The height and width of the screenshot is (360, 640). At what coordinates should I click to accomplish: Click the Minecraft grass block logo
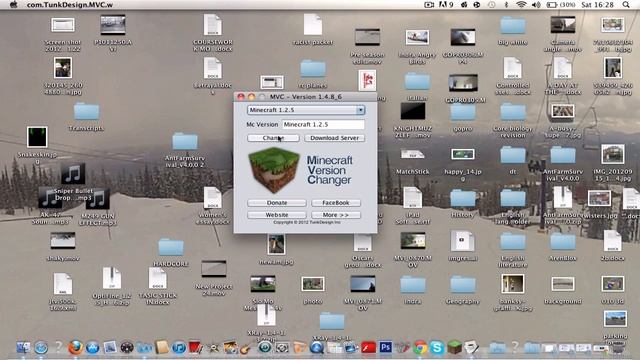[x=274, y=170]
